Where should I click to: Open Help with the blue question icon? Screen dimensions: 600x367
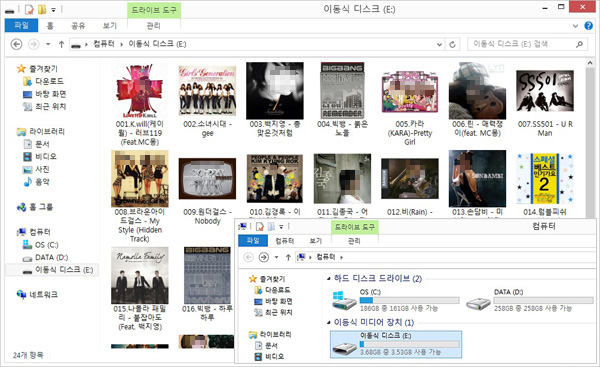coord(589,26)
